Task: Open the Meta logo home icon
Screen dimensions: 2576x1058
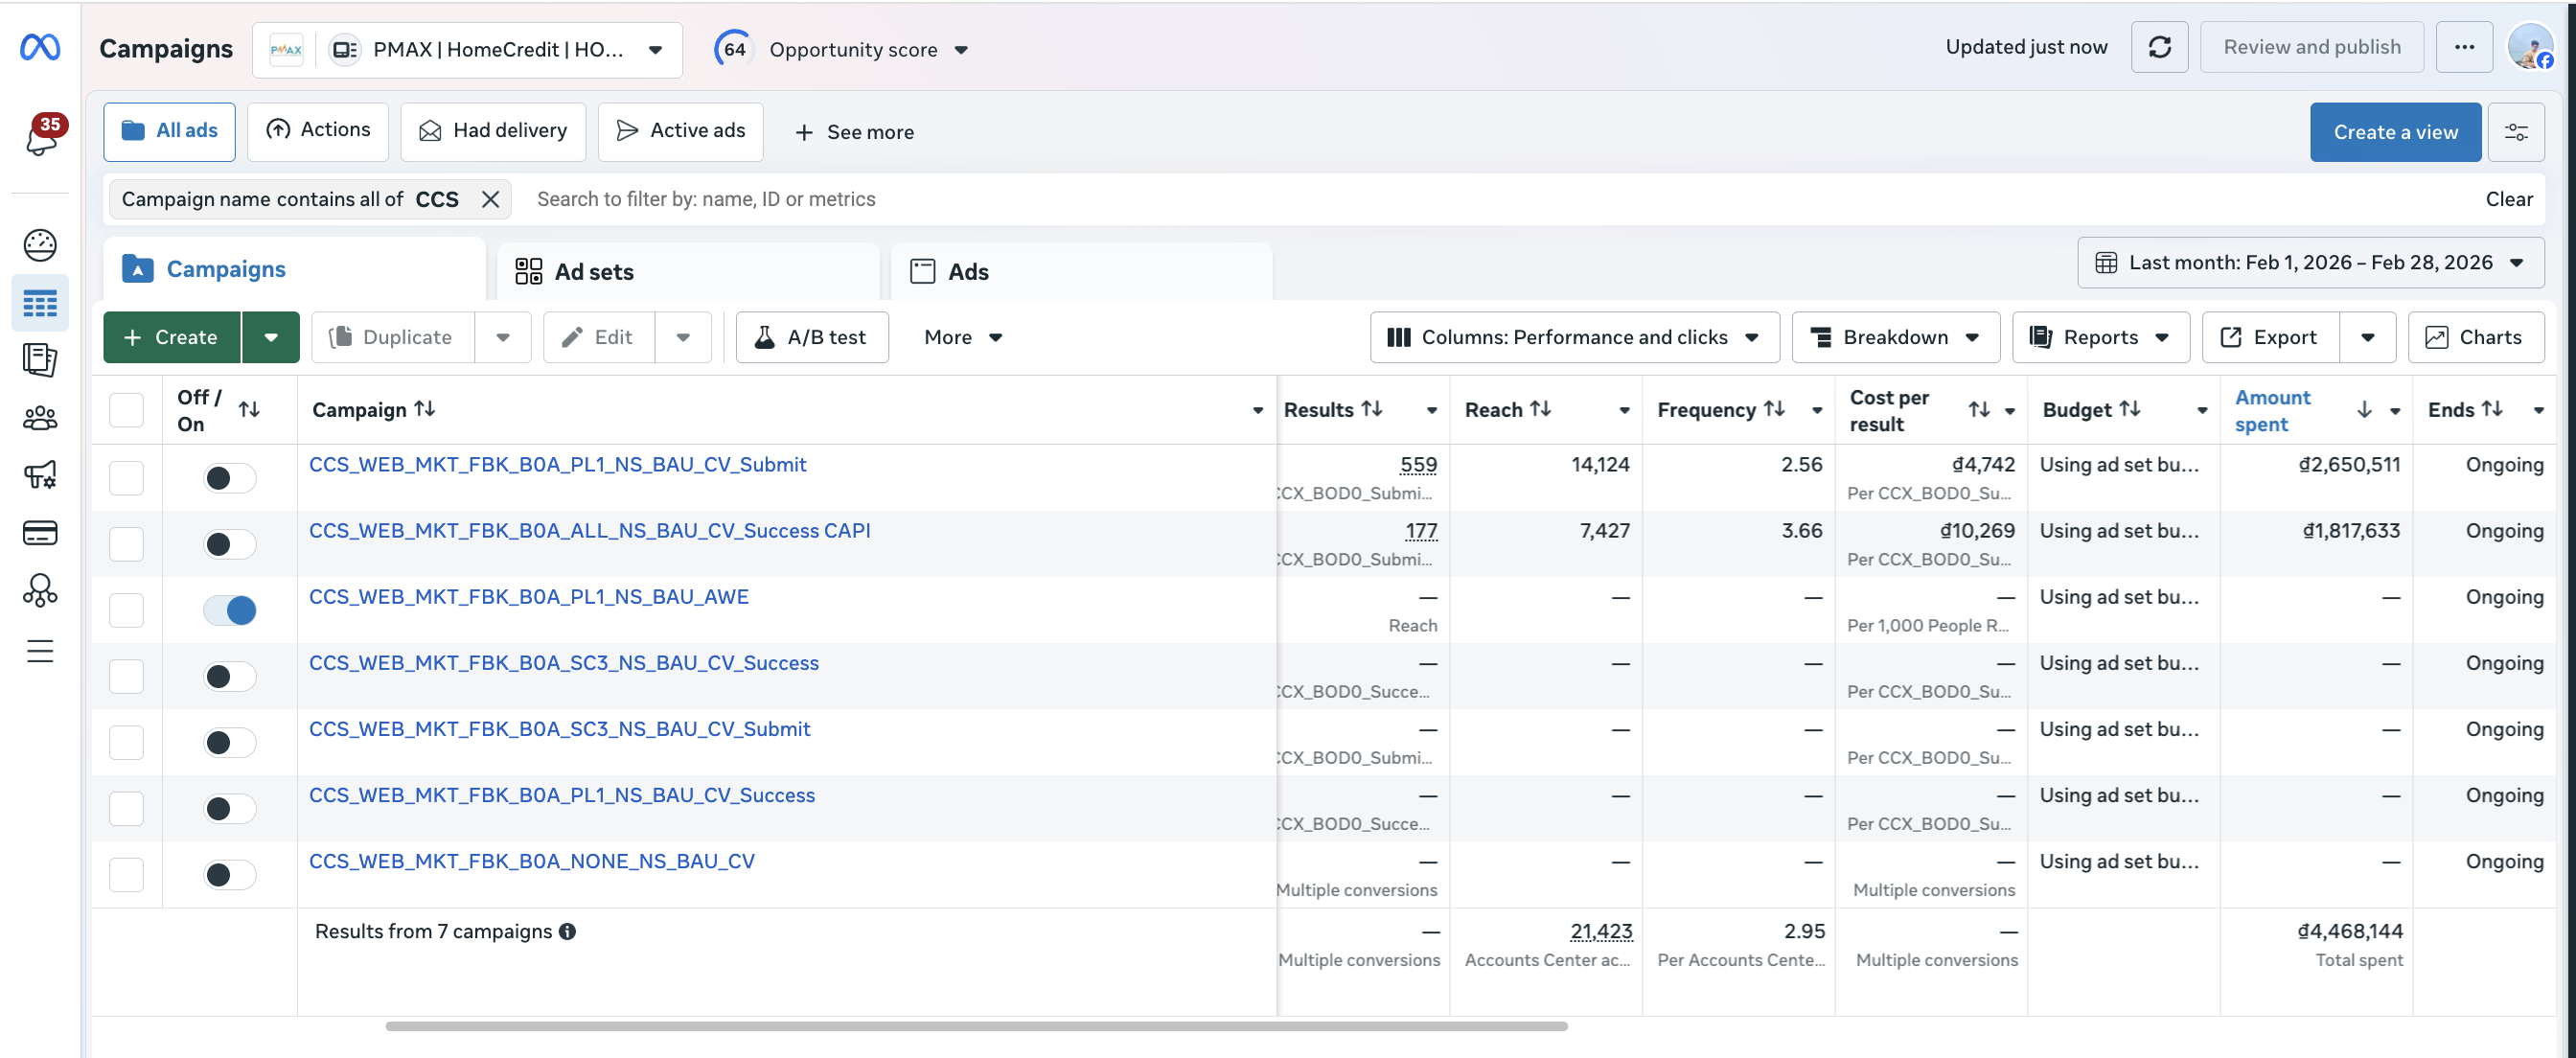Action: tap(40, 47)
